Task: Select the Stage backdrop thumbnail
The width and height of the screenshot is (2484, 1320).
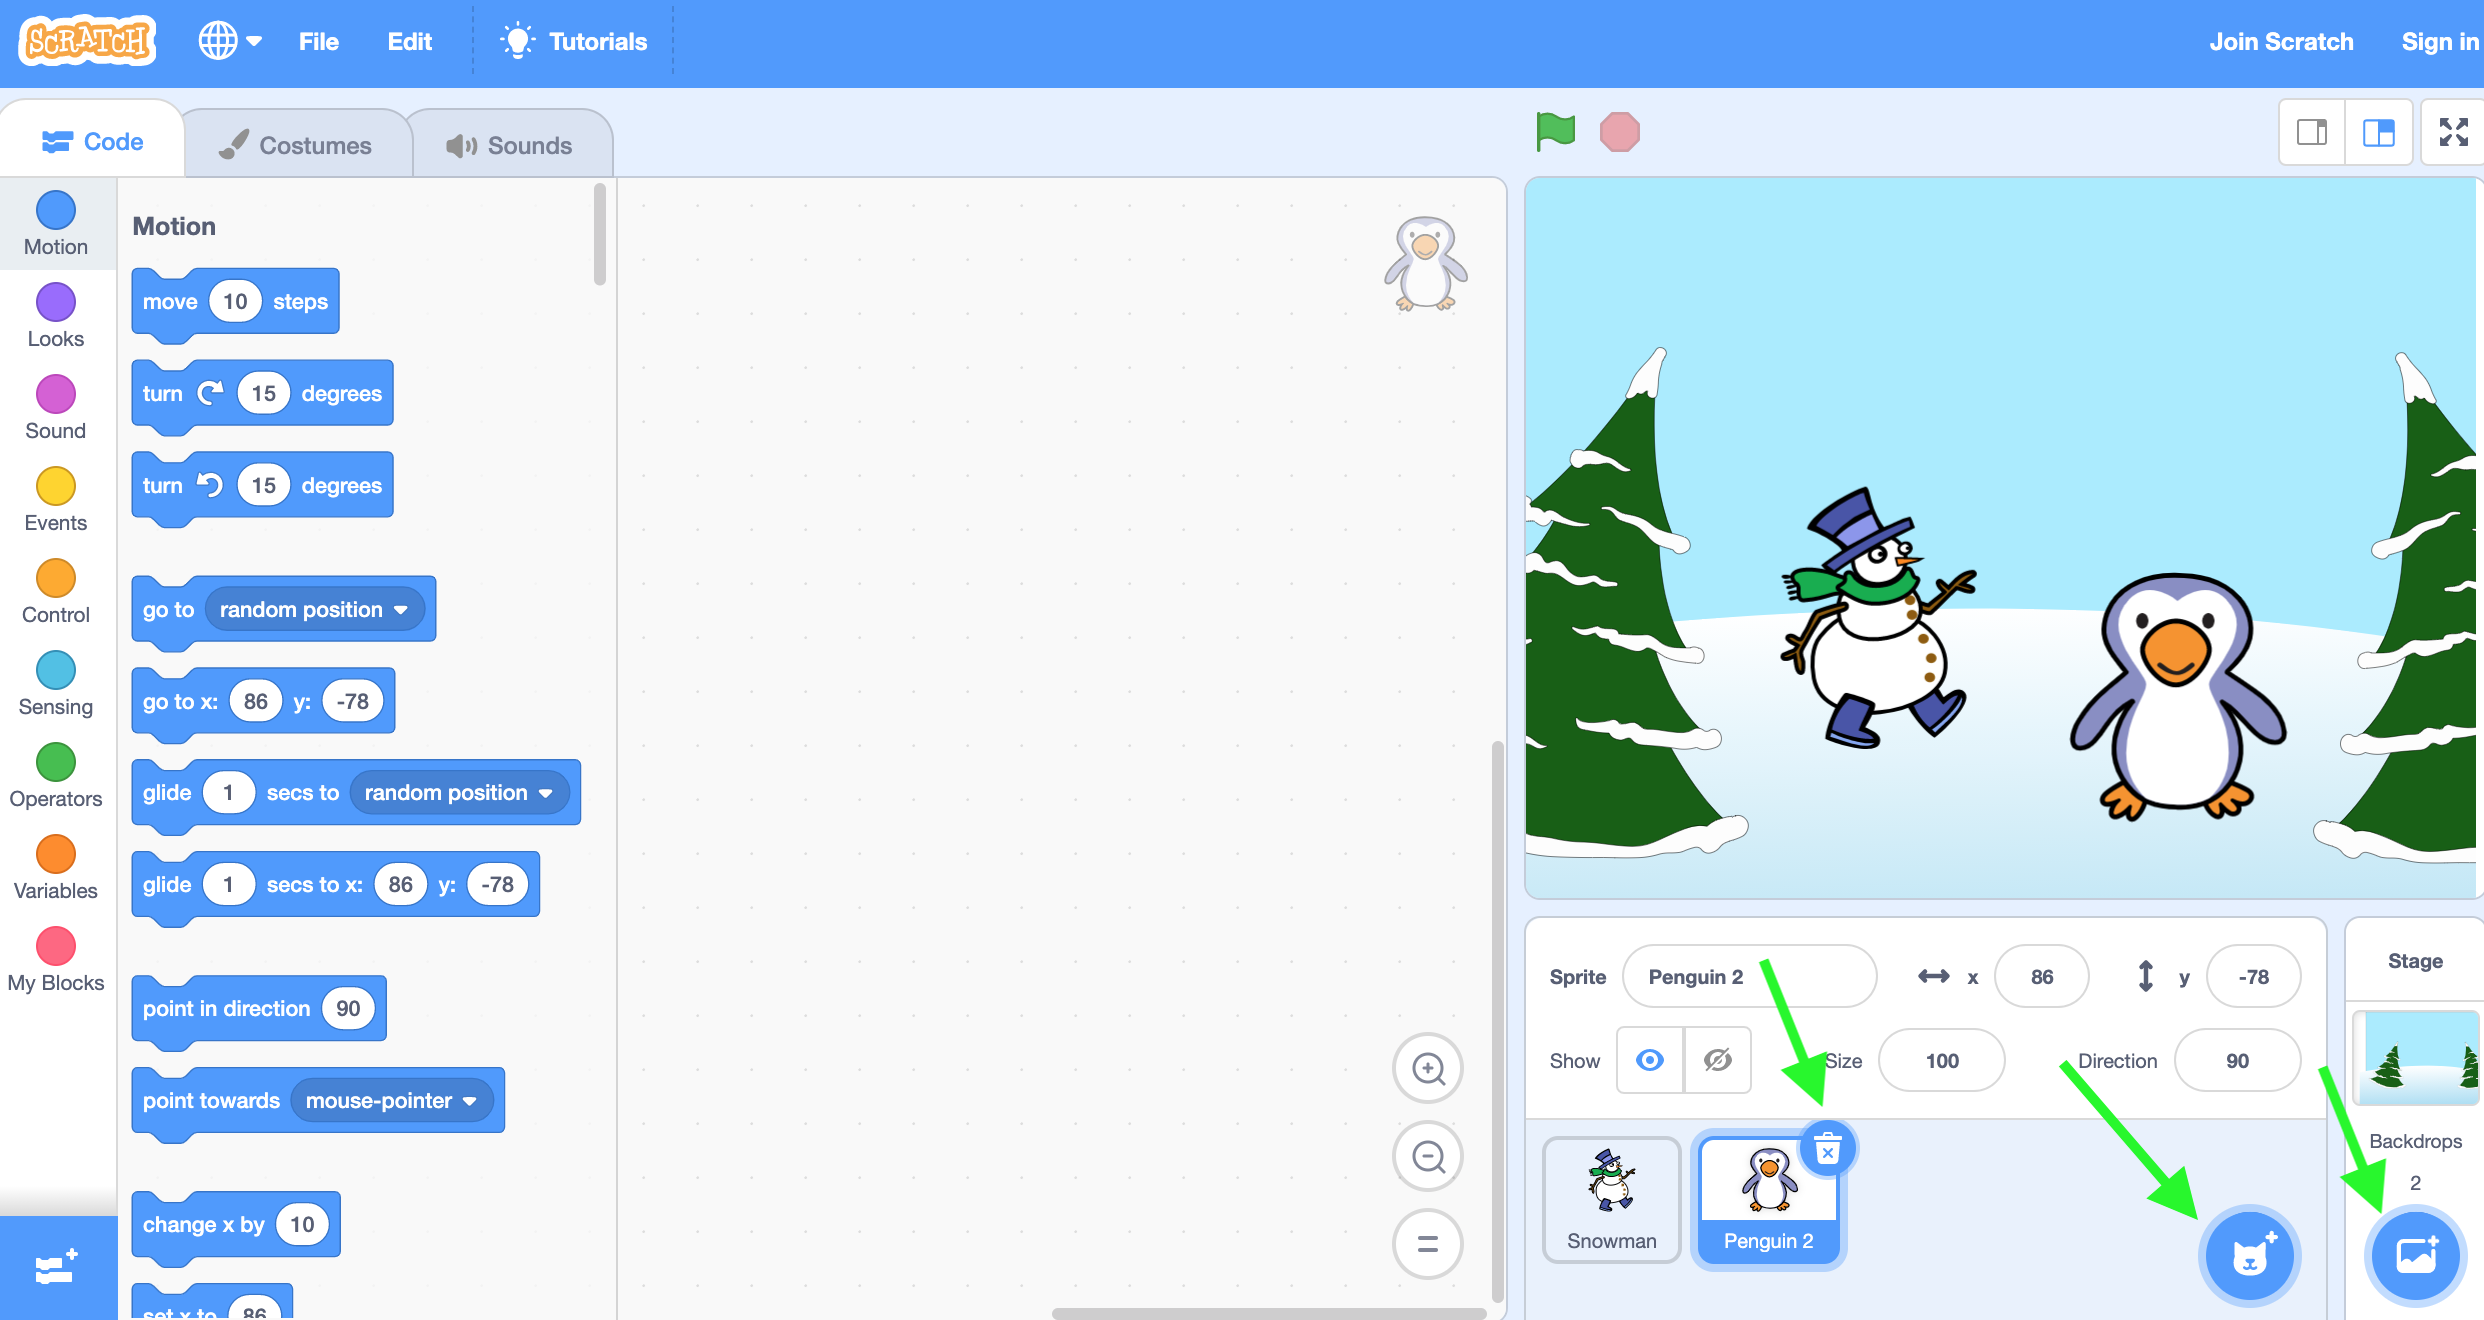Action: coord(2416,1058)
